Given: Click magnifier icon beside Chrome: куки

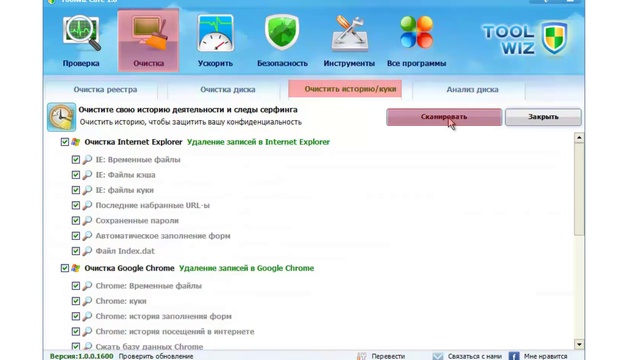Looking at the screenshot, I should click(x=87, y=301).
